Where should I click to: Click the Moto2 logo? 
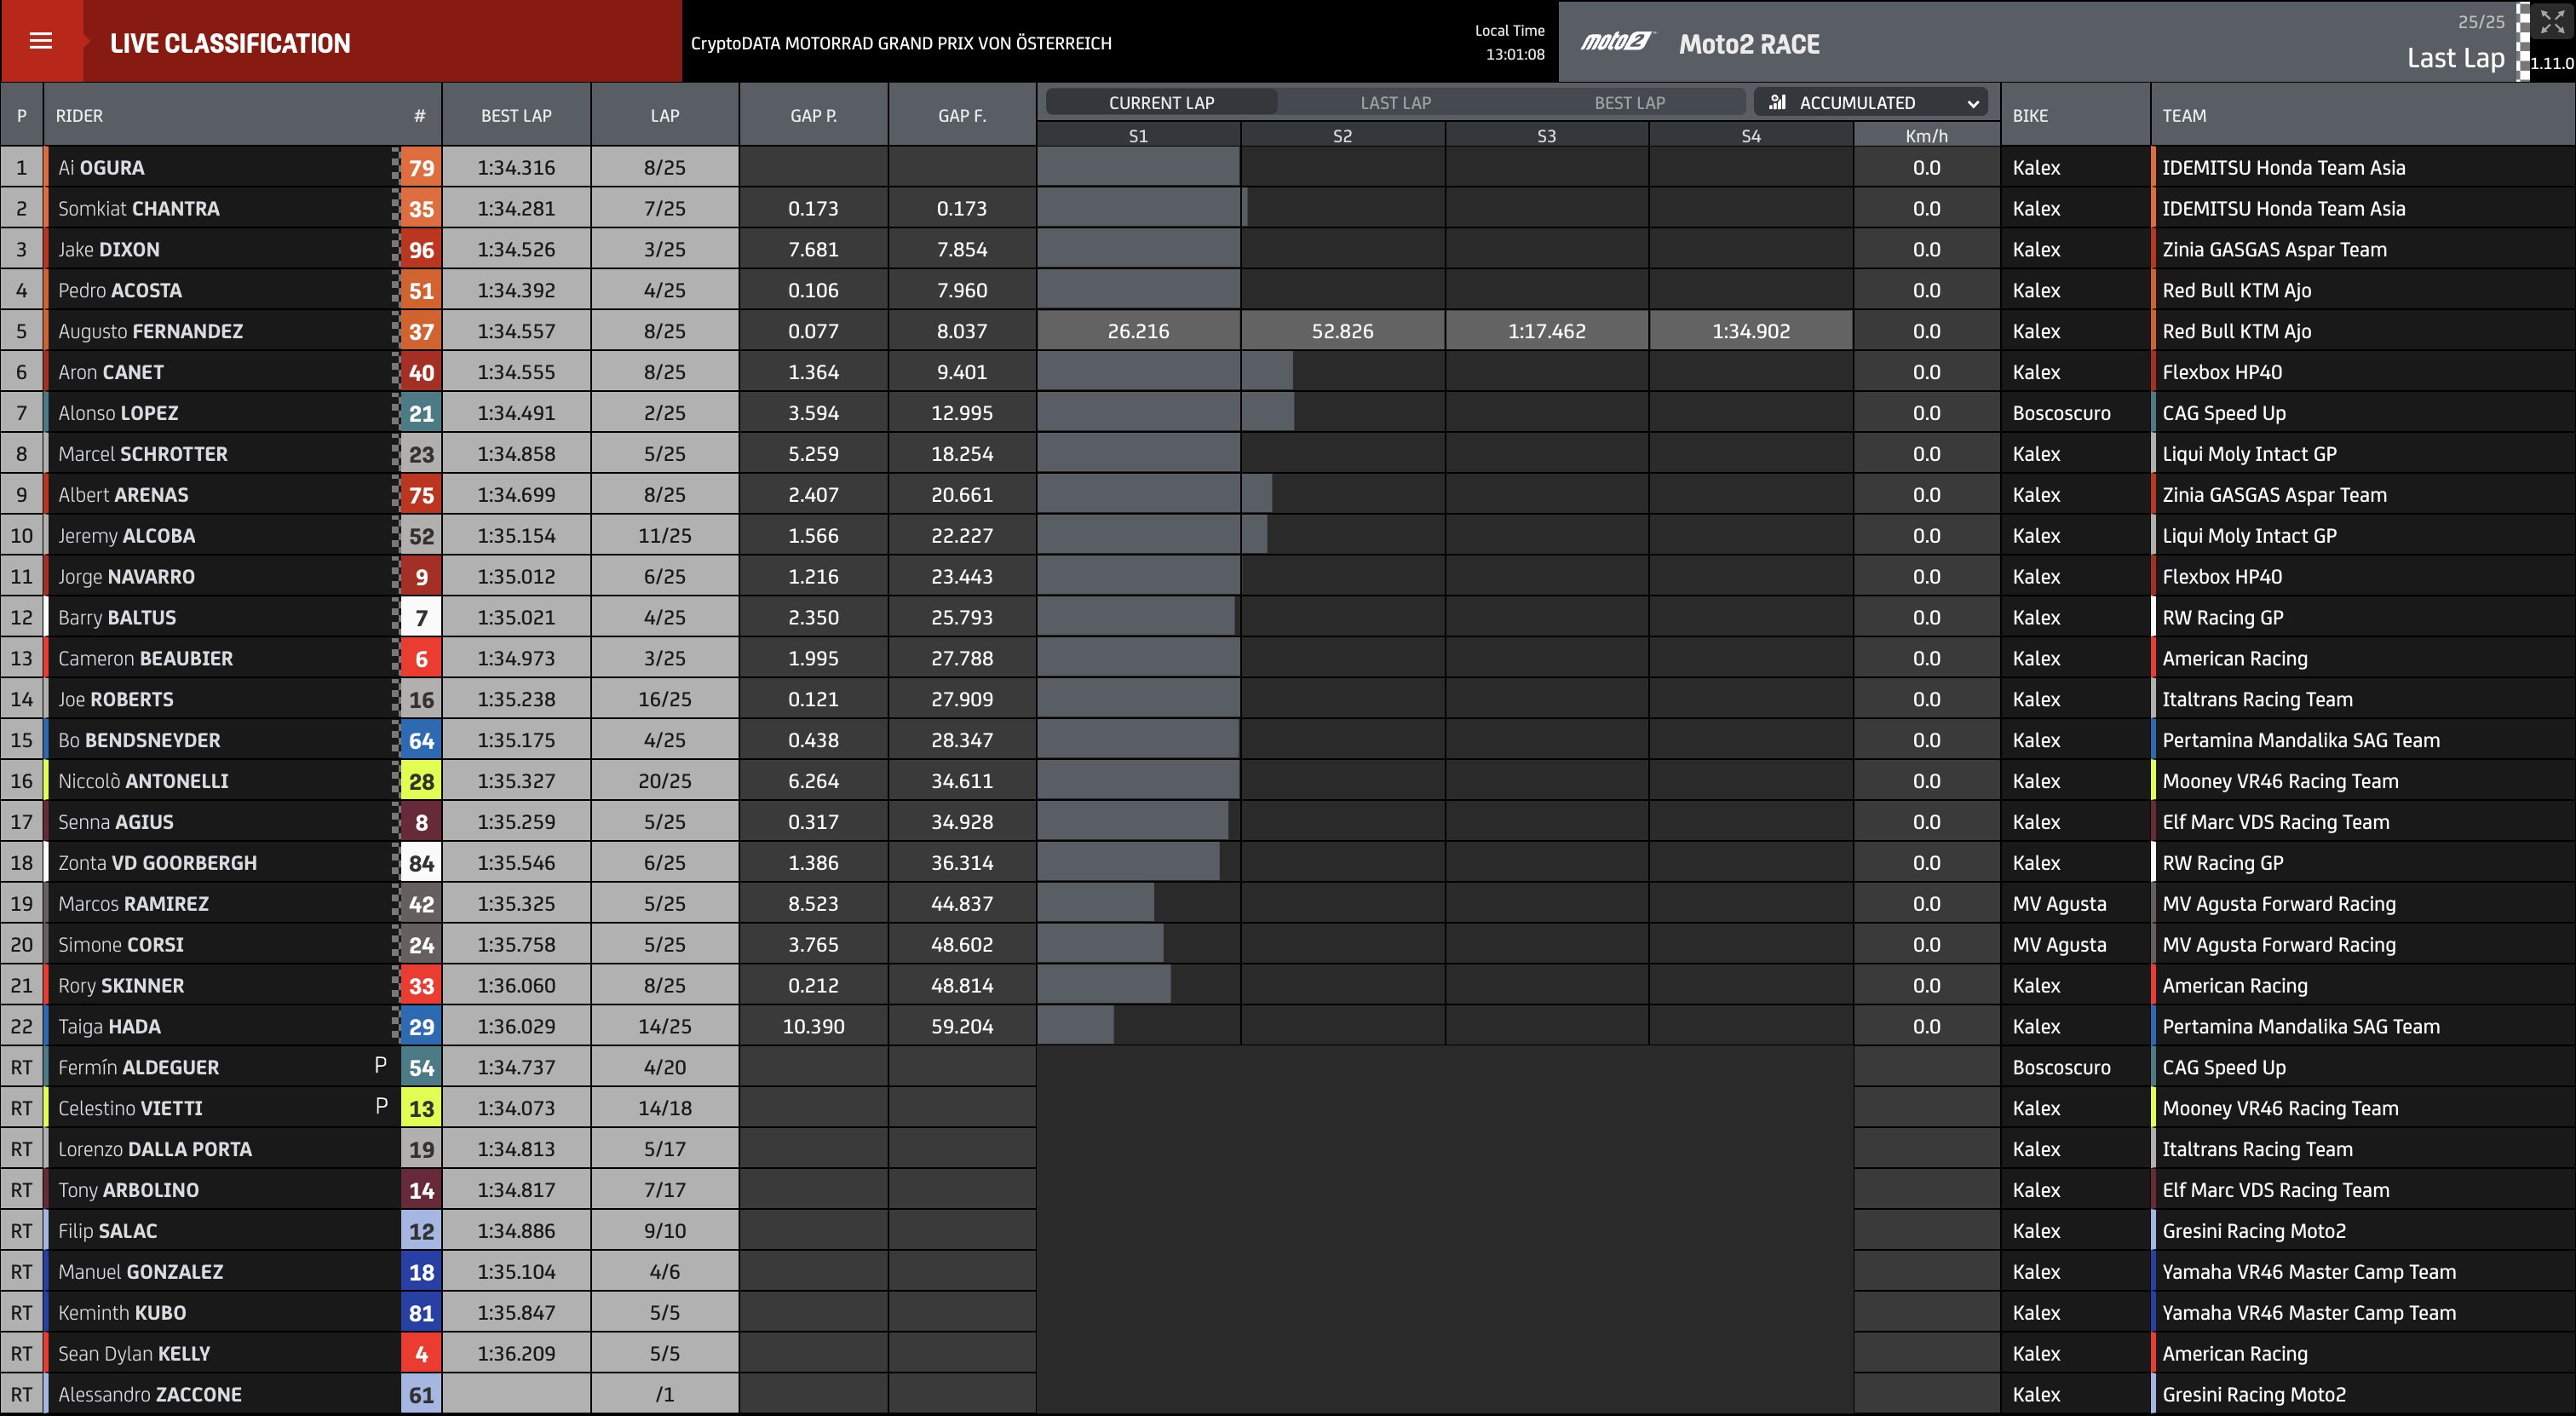1617,42
